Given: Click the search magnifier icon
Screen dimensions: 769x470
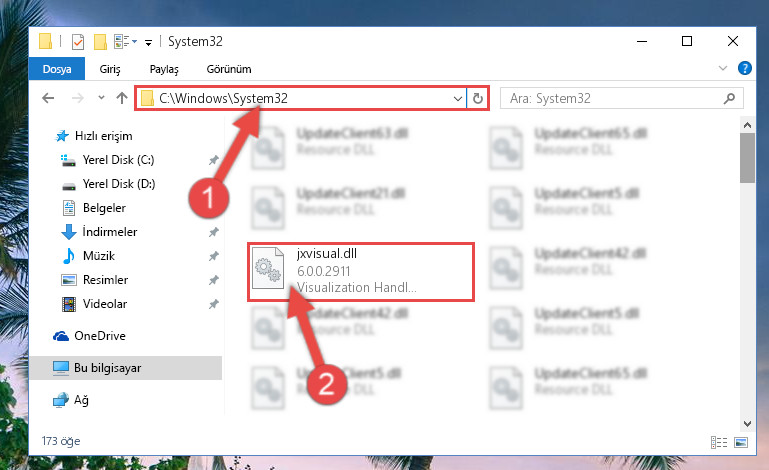Looking at the screenshot, I should point(729,99).
